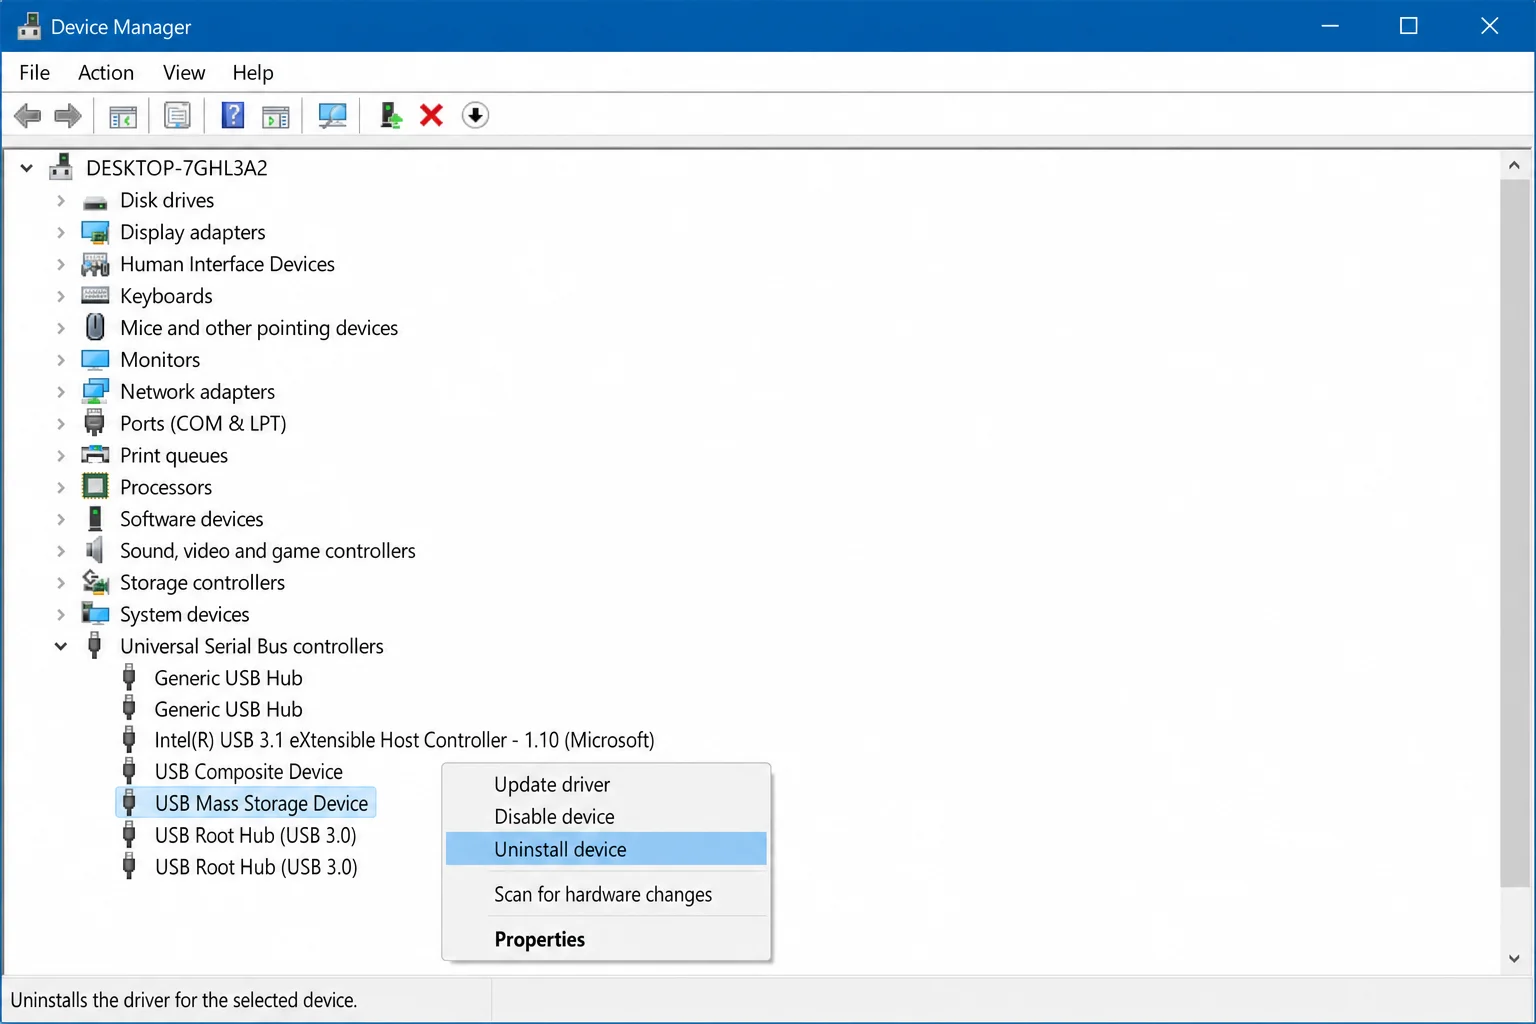The image size is (1536, 1024).
Task: Select the Software devices label
Action: point(192,519)
